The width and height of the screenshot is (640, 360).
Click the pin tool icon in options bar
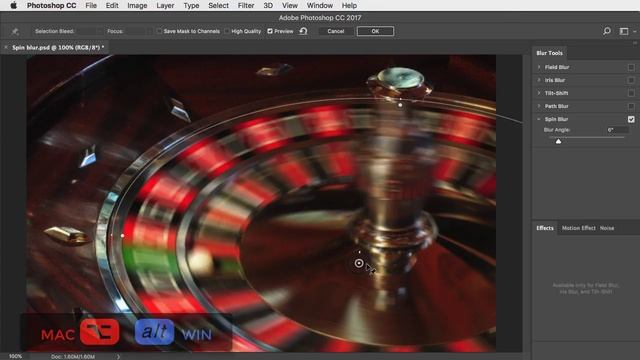(x=15, y=31)
